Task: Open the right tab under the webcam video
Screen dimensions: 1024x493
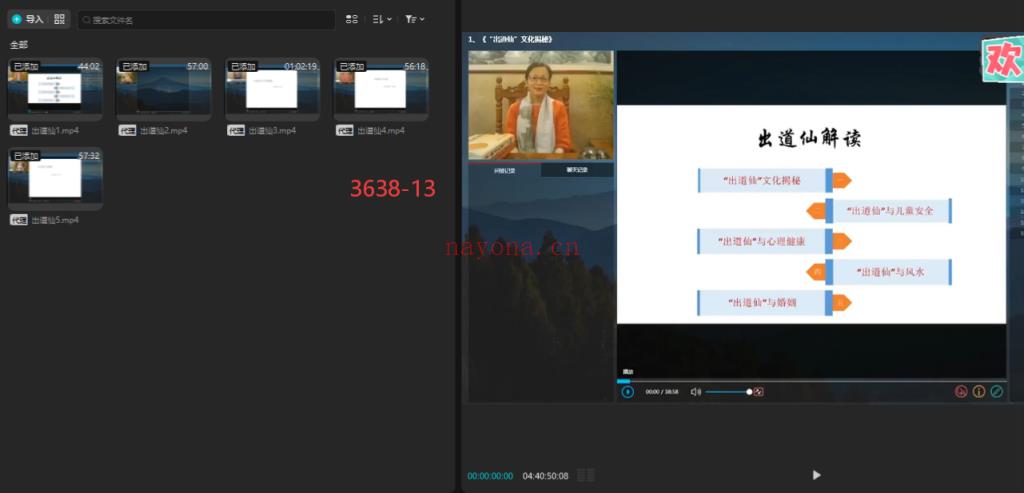Action: tap(577, 170)
